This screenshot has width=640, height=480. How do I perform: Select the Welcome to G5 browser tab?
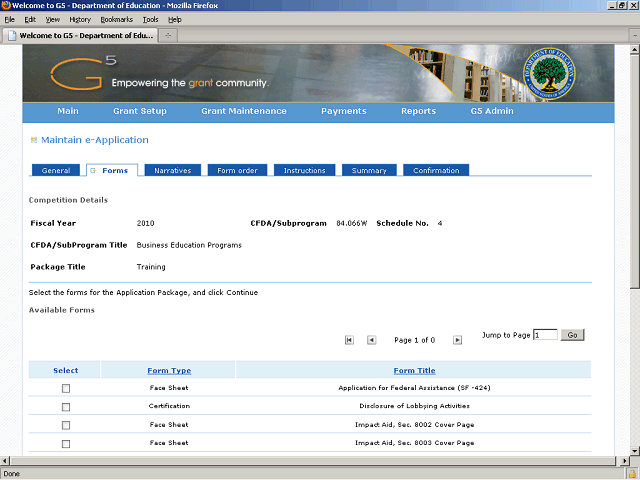pos(80,36)
